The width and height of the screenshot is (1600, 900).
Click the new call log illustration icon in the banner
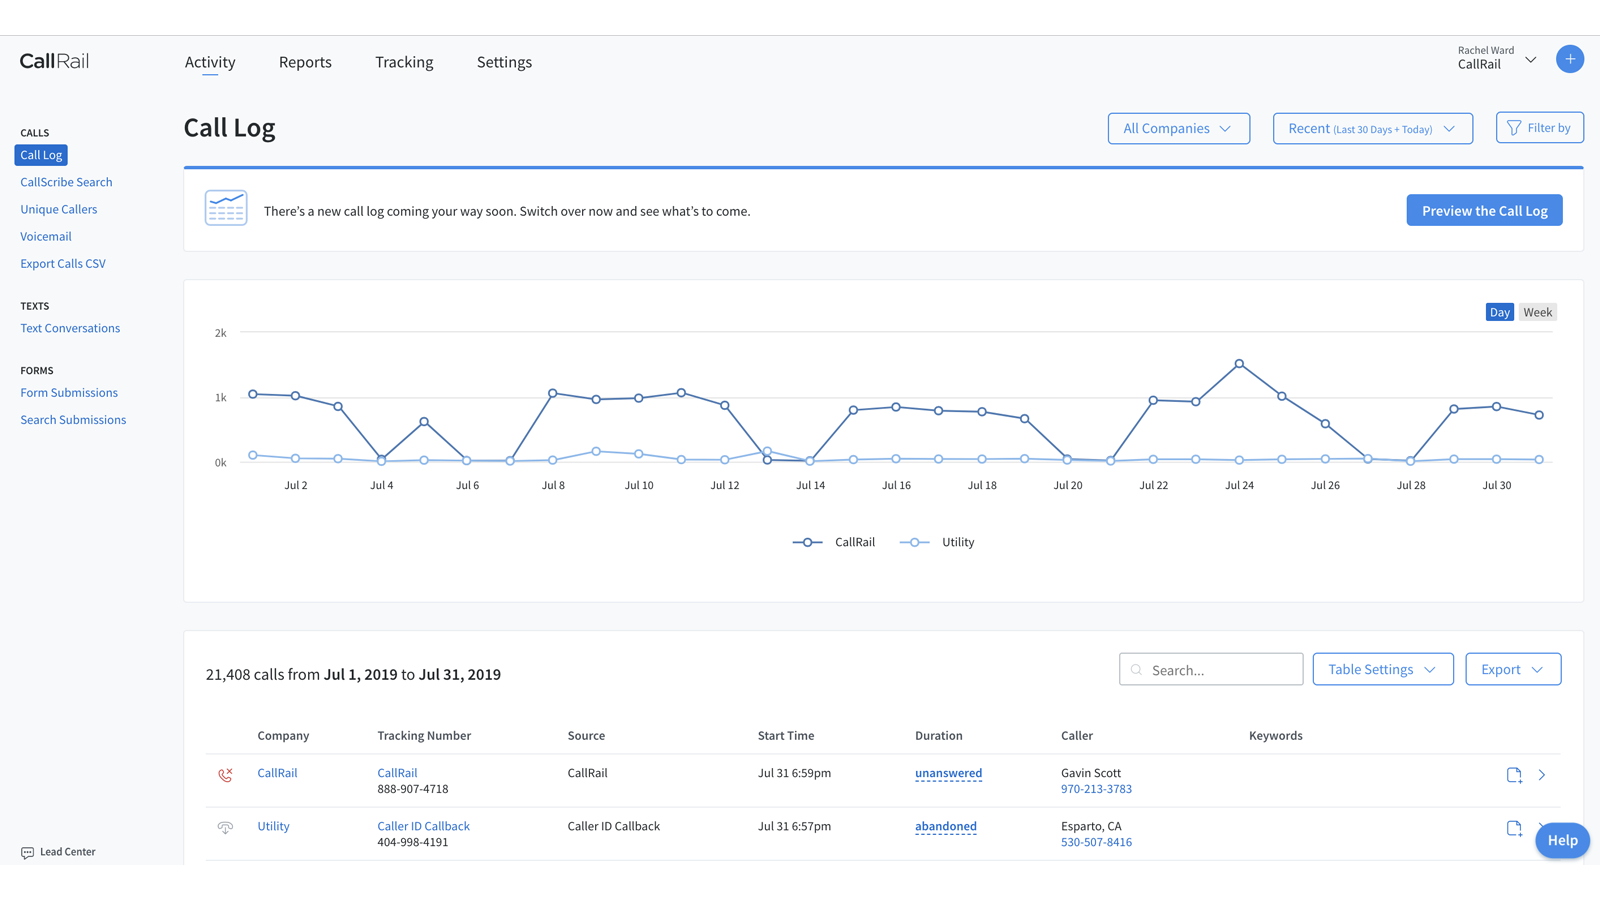click(x=226, y=208)
